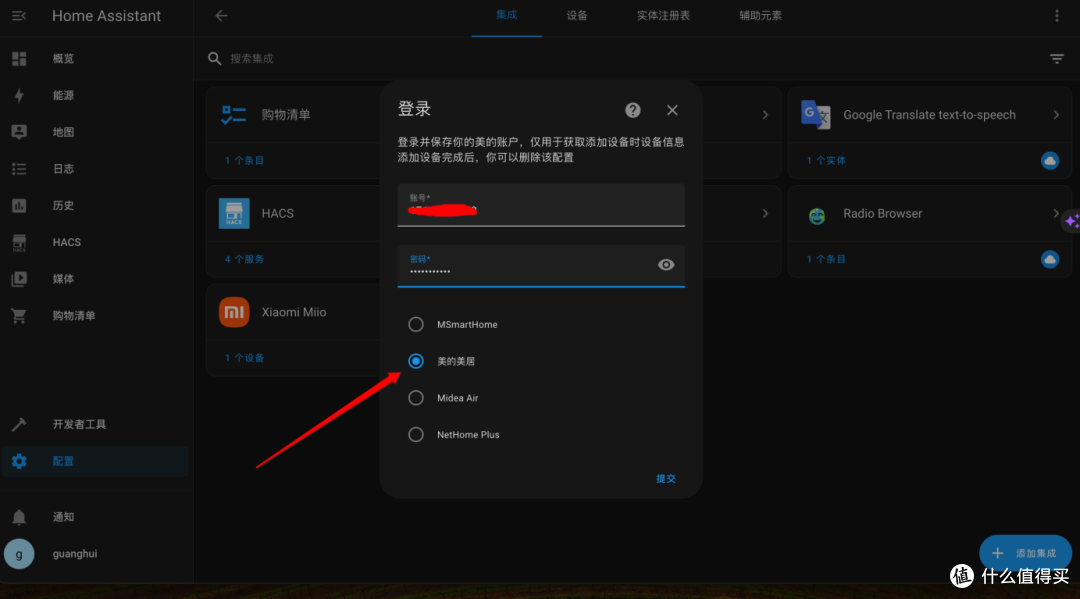
Task: Open 开发者工具 developer tools hammer icon
Action: [x=19, y=424]
